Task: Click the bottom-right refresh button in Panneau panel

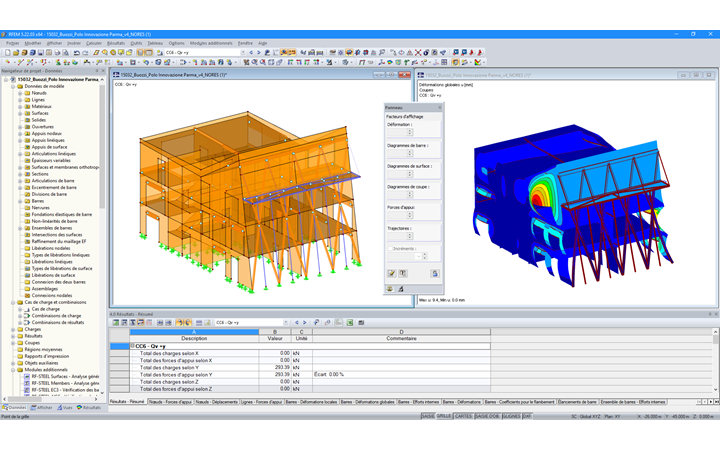Action: click(x=435, y=273)
